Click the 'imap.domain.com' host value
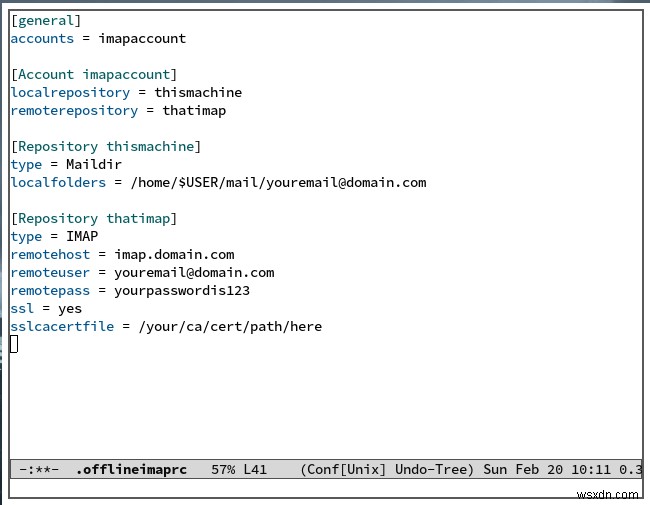The width and height of the screenshot is (650, 505). 174,255
